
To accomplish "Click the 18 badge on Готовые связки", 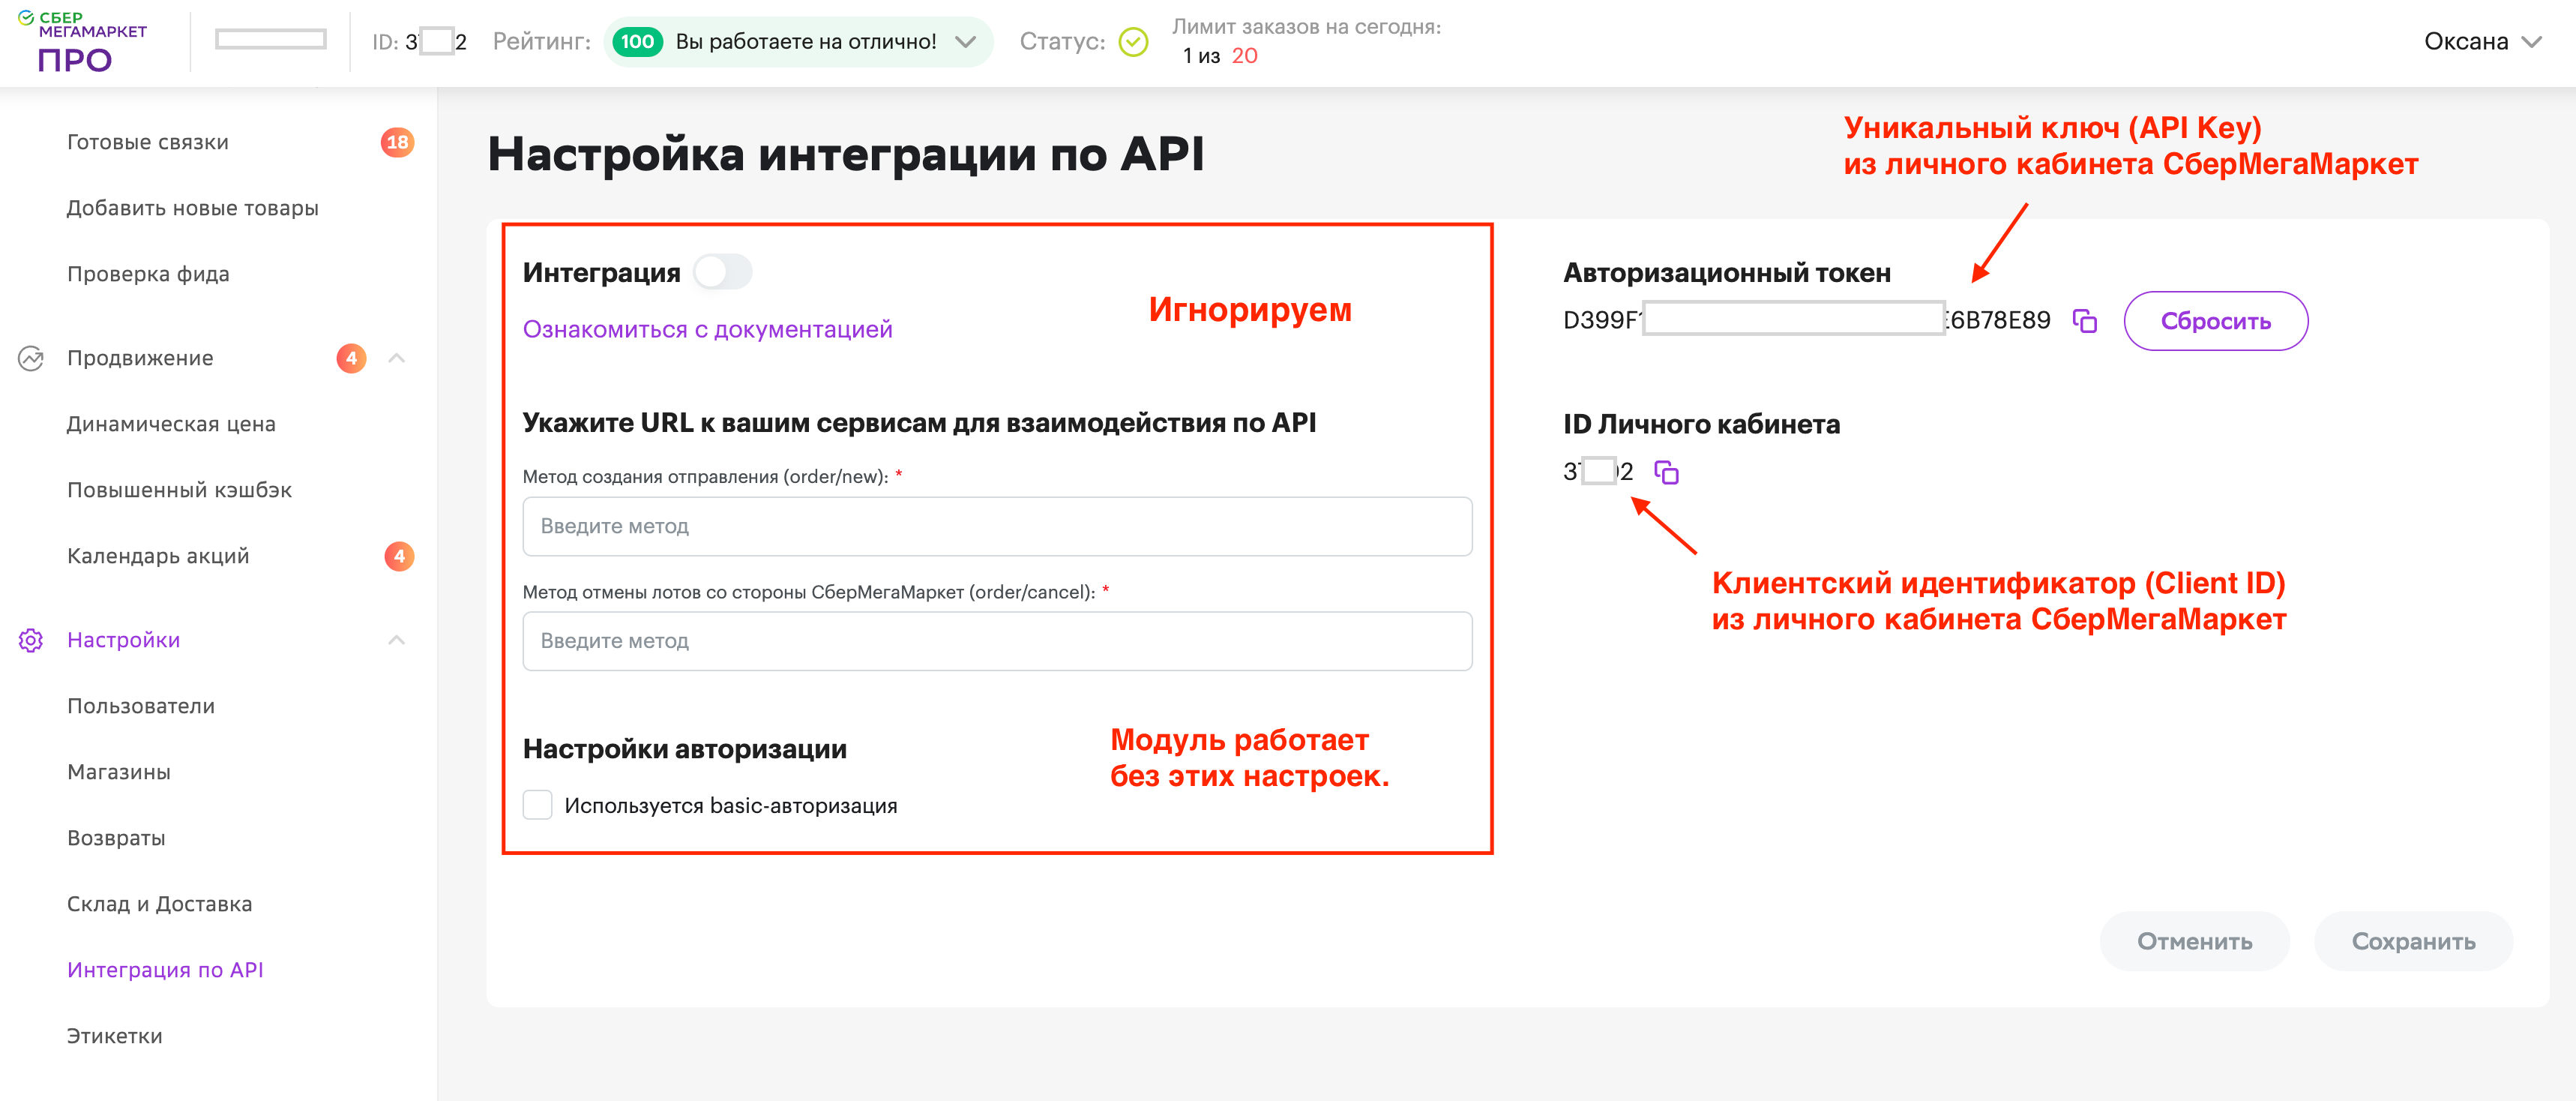I will [397, 142].
